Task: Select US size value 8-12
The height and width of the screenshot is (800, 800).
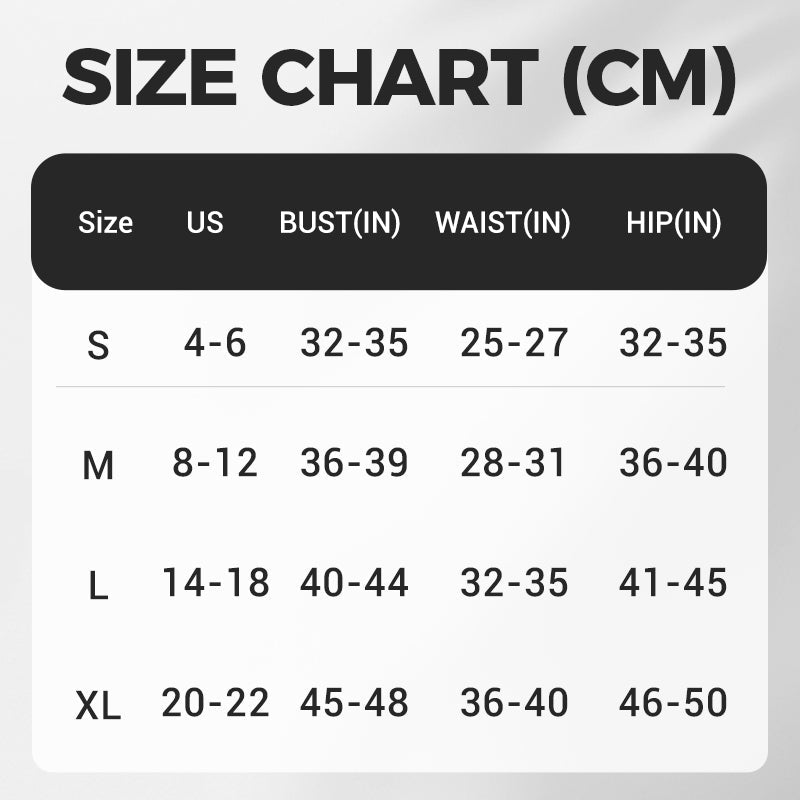Action: click(x=215, y=463)
